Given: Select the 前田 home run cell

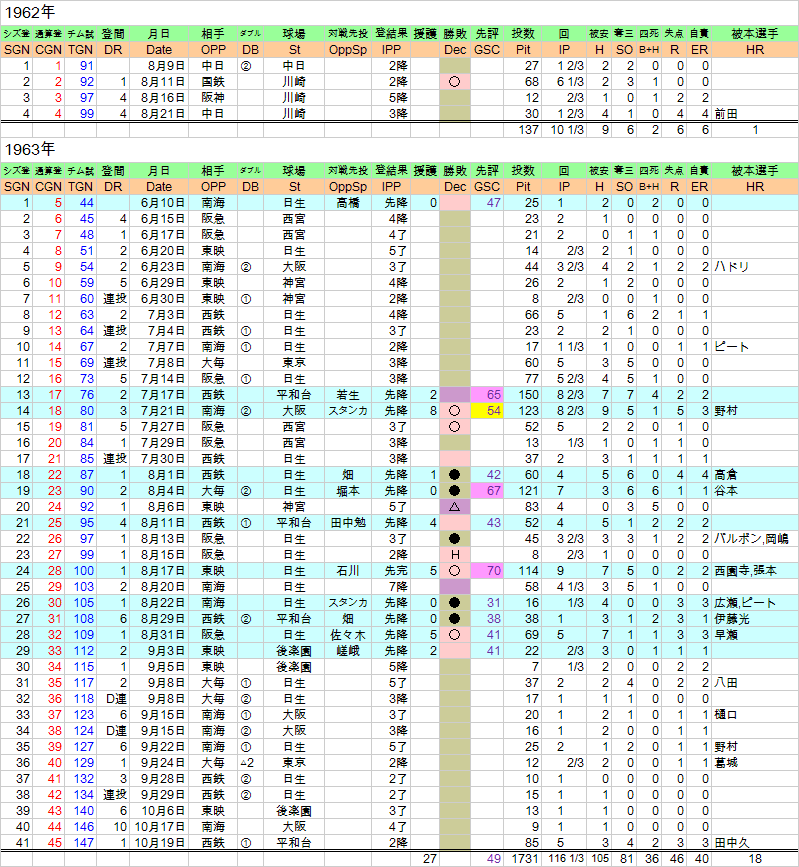Looking at the screenshot, I should click(x=755, y=114).
